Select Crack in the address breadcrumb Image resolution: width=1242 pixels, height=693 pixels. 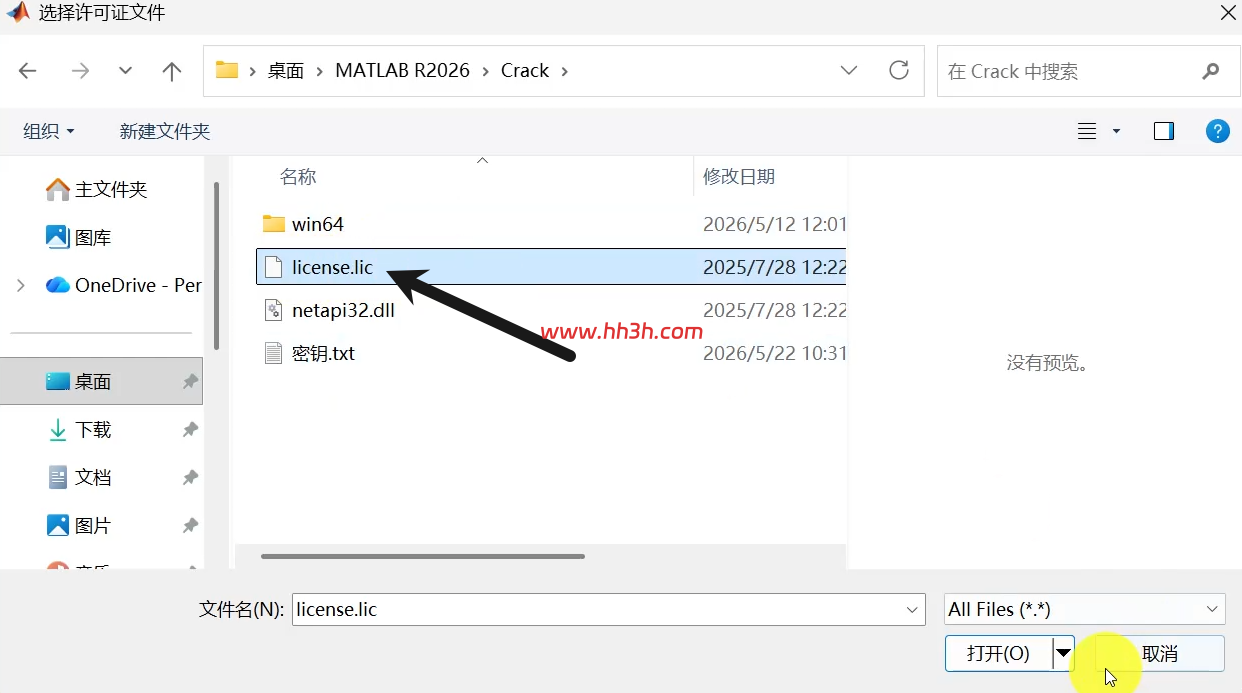(525, 71)
